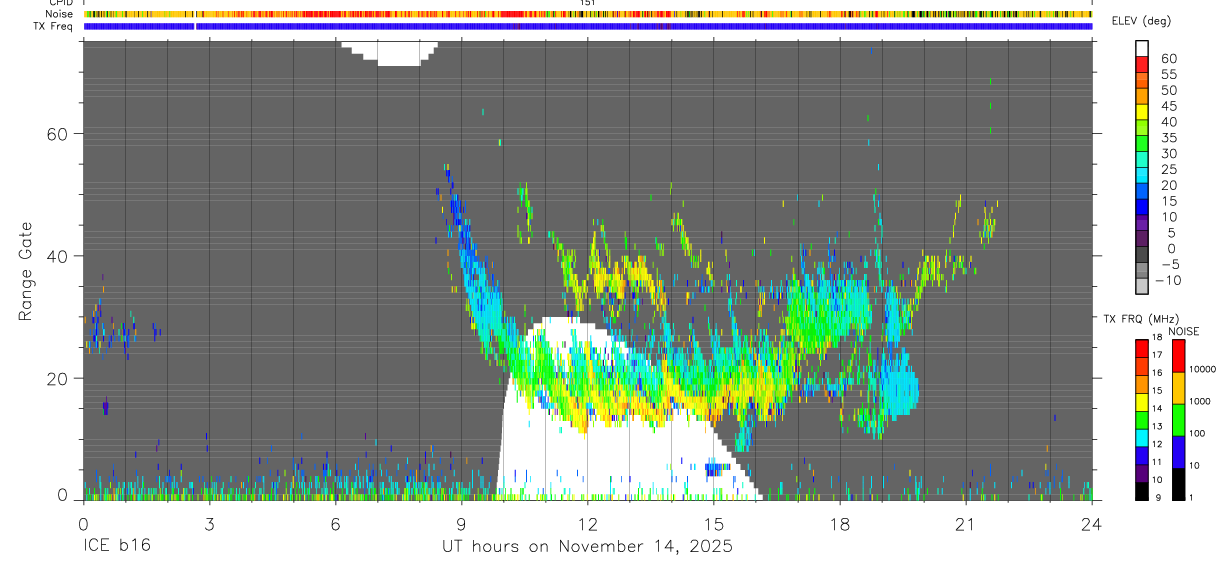The width and height of the screenshot is (1228, 567).
Task: Click the 'UT hours on November 14, 2025' axis title
Action: click(588, 547)
